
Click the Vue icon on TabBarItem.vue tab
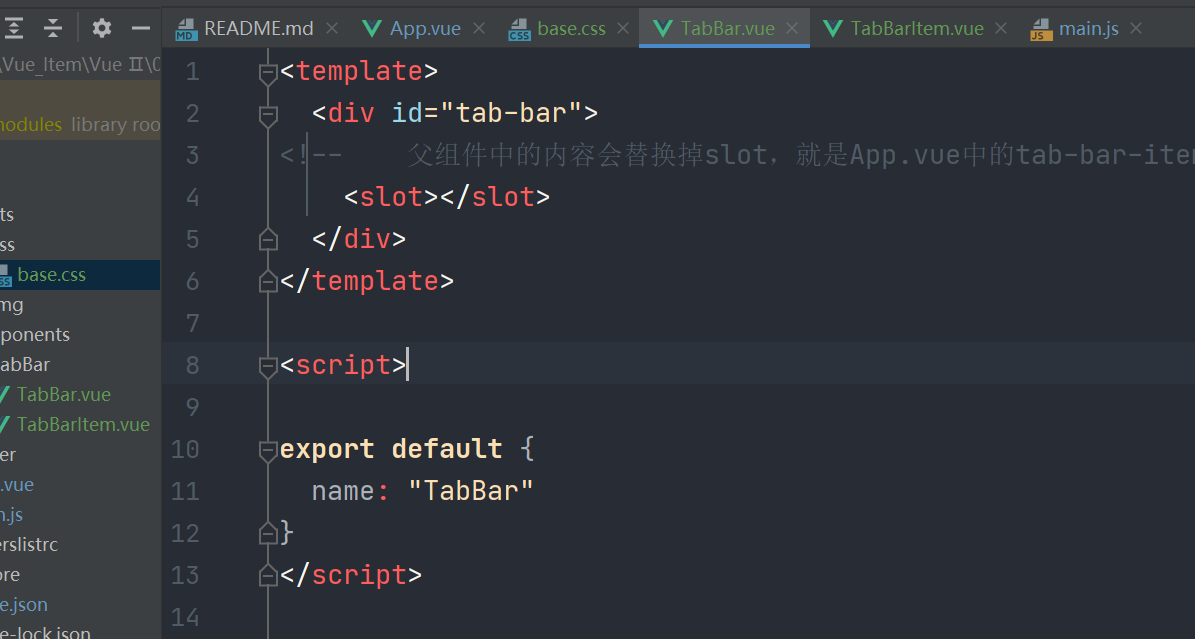click(x=833, y=29)
